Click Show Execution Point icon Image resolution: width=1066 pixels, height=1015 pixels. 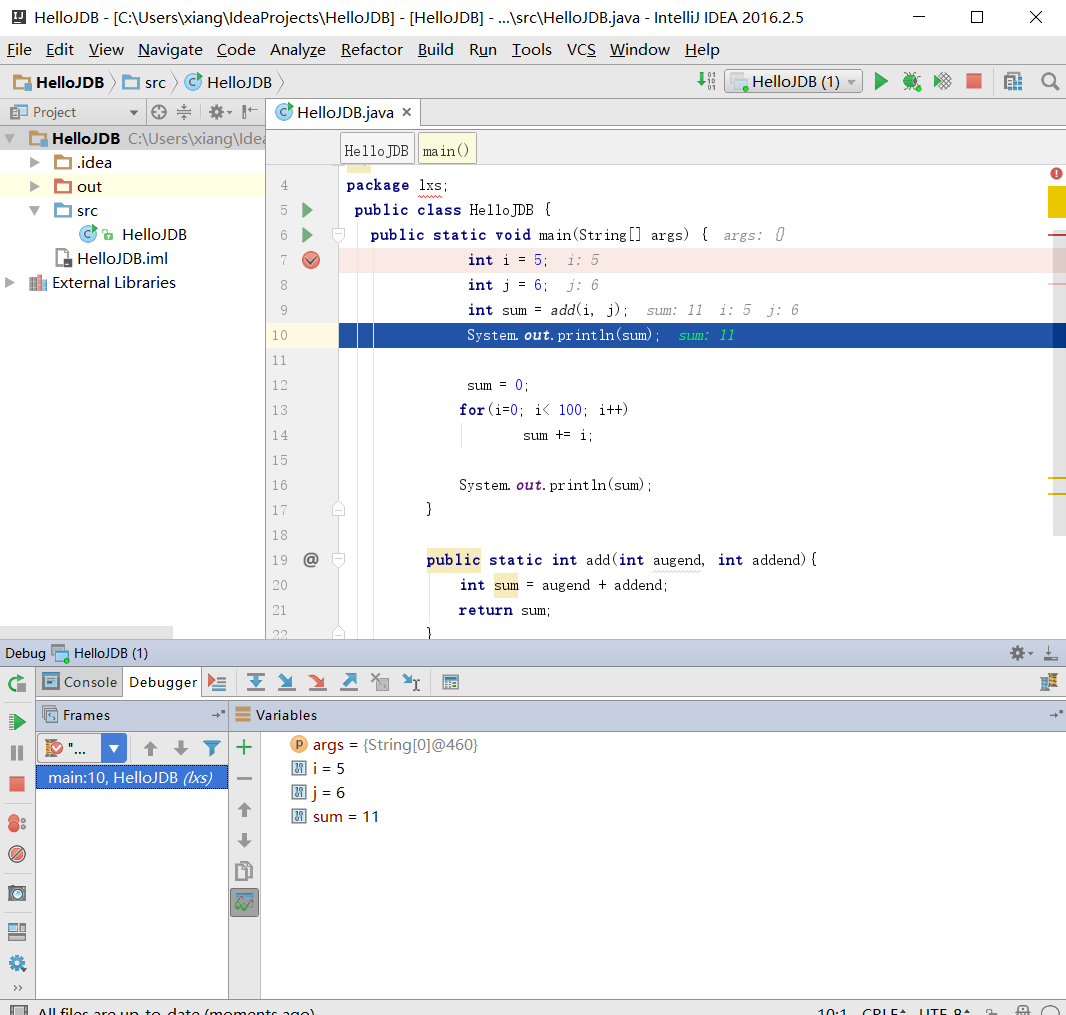click(x=217, y=683)
